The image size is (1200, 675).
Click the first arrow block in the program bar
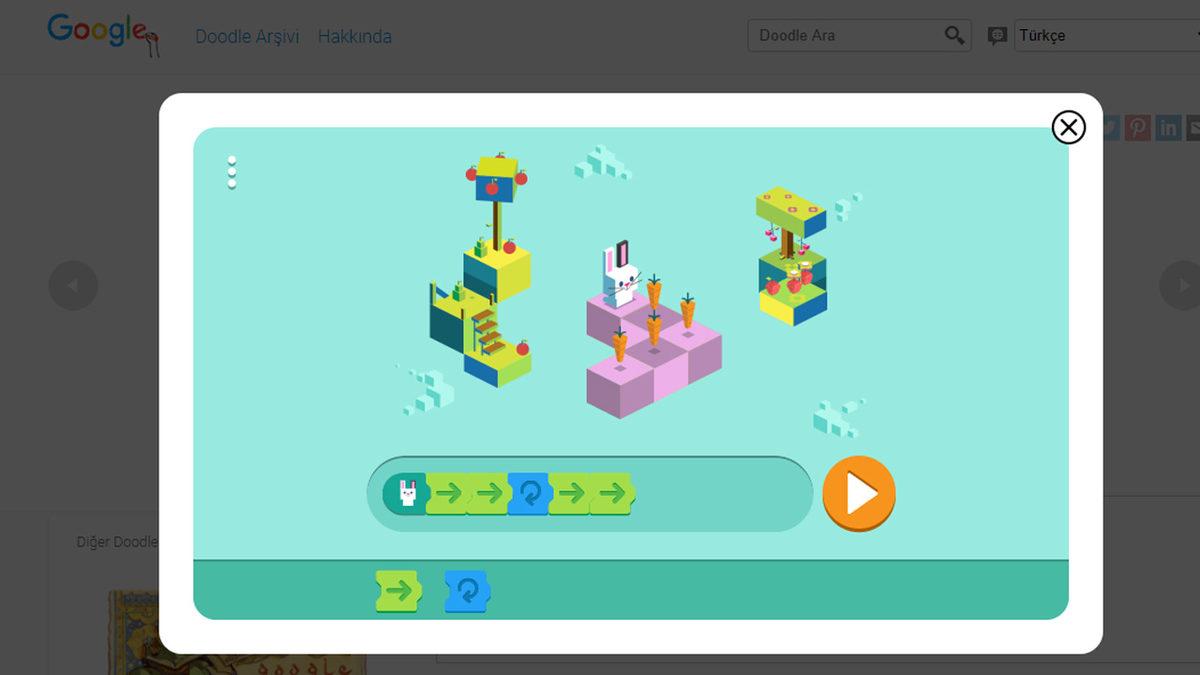point(452,492)
